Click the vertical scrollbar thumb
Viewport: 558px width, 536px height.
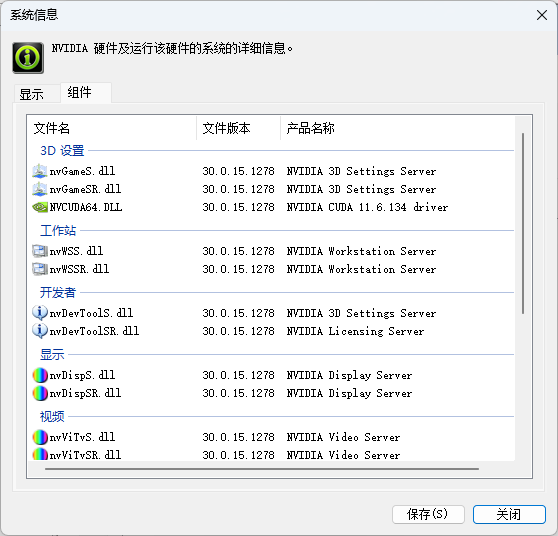tap(523, 224)
